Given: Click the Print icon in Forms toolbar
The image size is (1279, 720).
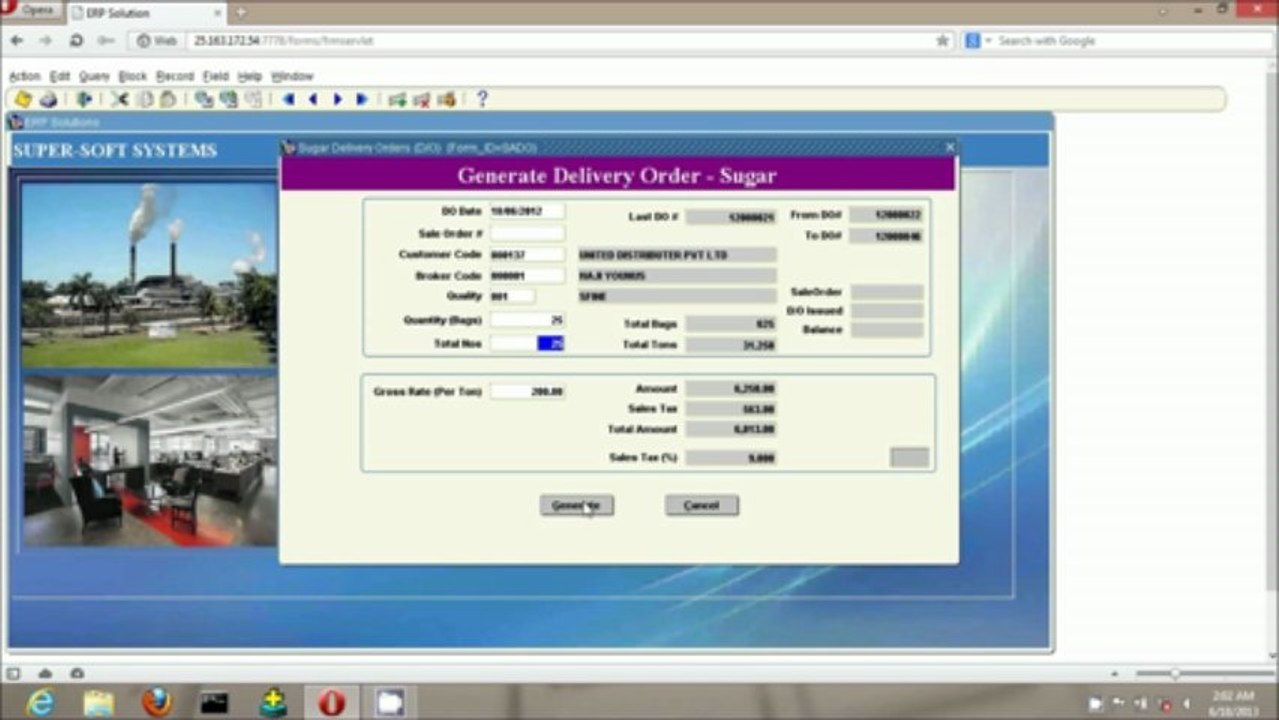Looking at the screenshot, I should coord(48,99).
